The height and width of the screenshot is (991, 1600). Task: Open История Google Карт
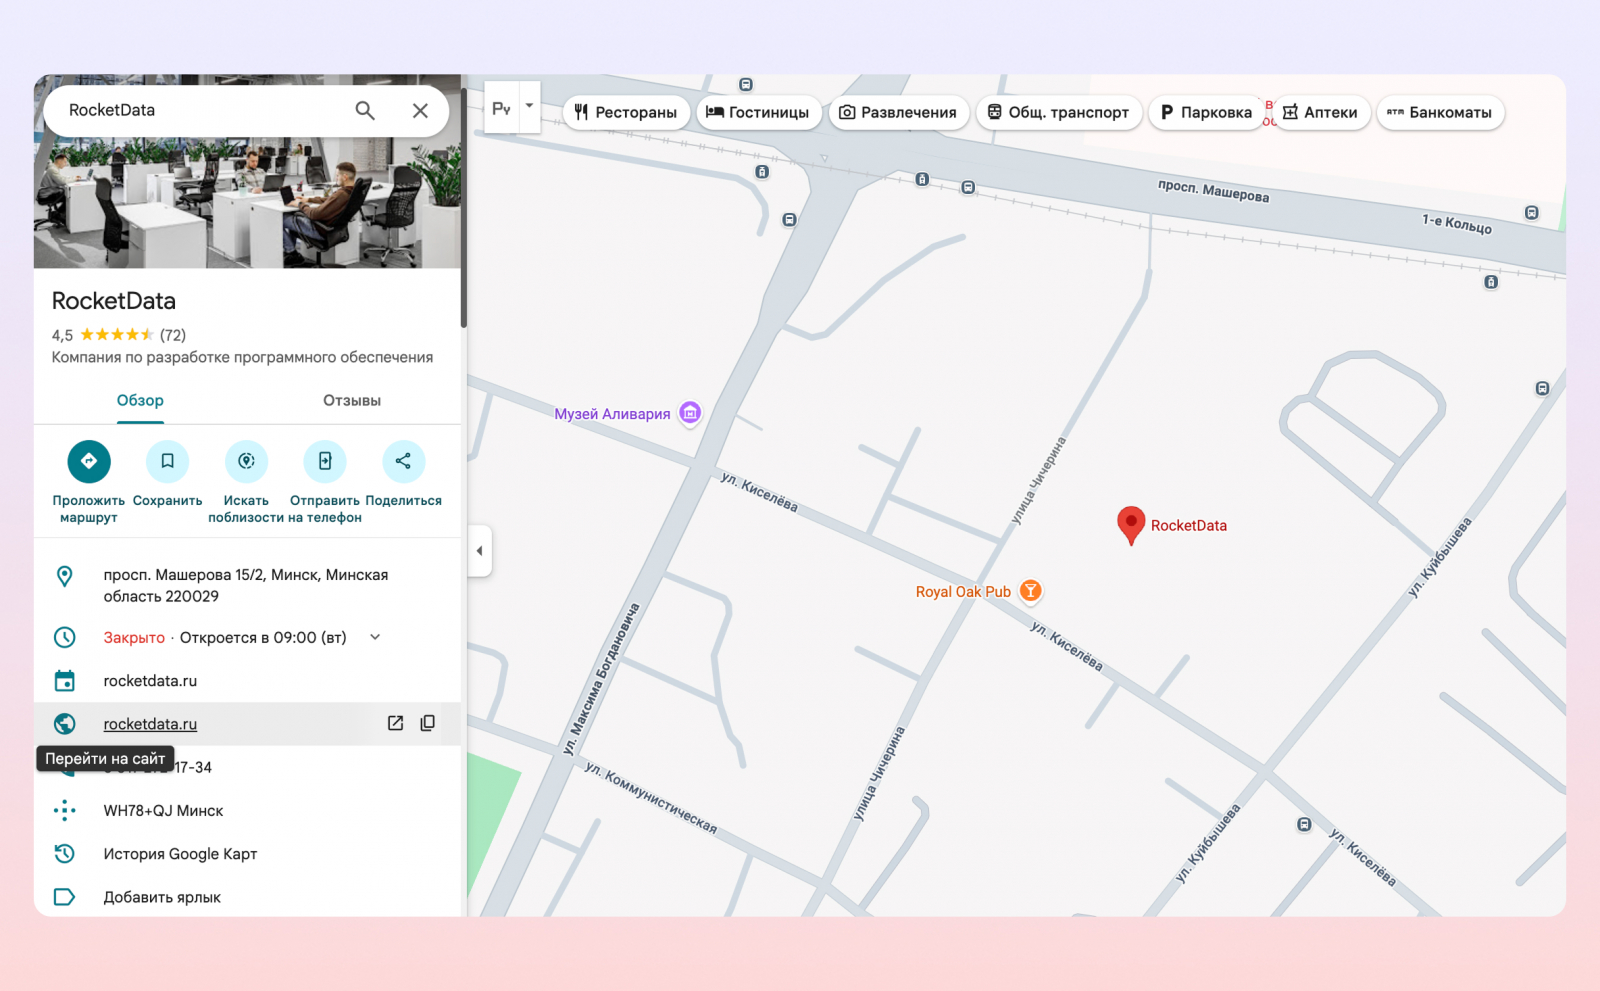coord(180,854)
